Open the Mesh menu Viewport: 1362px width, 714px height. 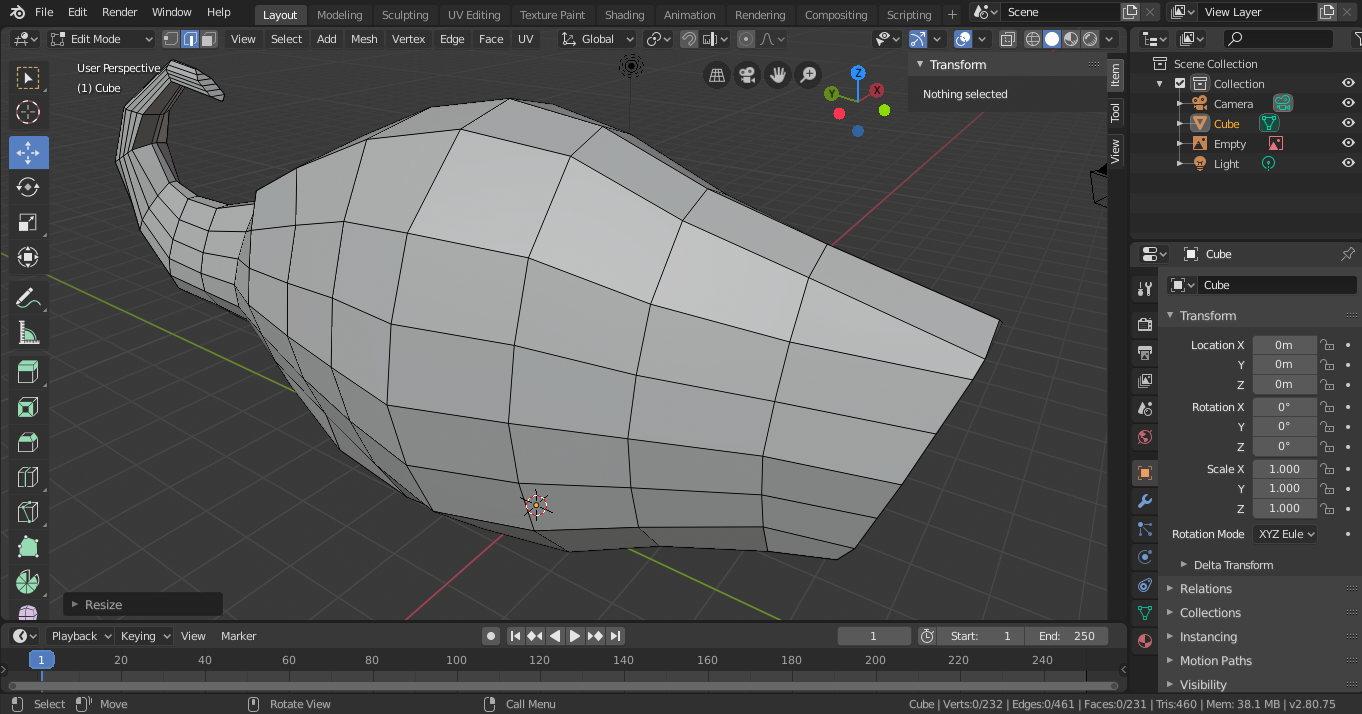(364, 39)
